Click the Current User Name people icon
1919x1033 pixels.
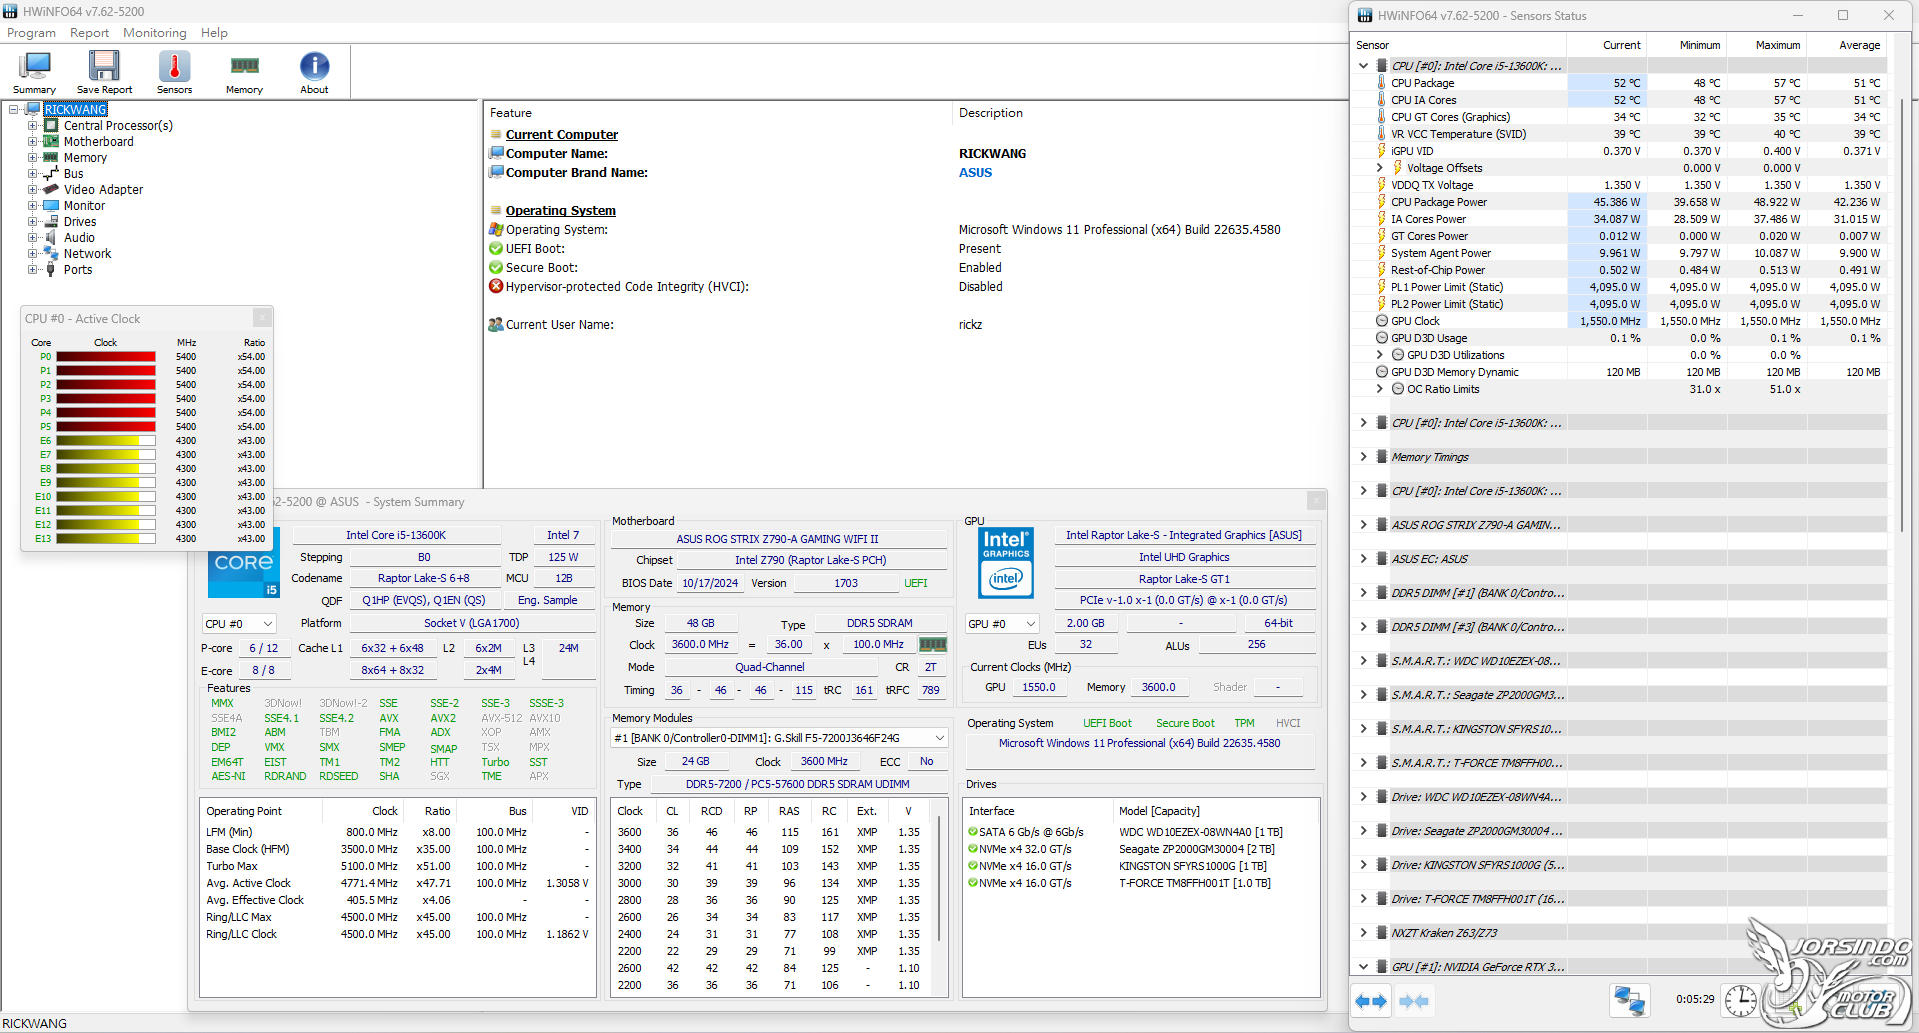coord(496,325)
